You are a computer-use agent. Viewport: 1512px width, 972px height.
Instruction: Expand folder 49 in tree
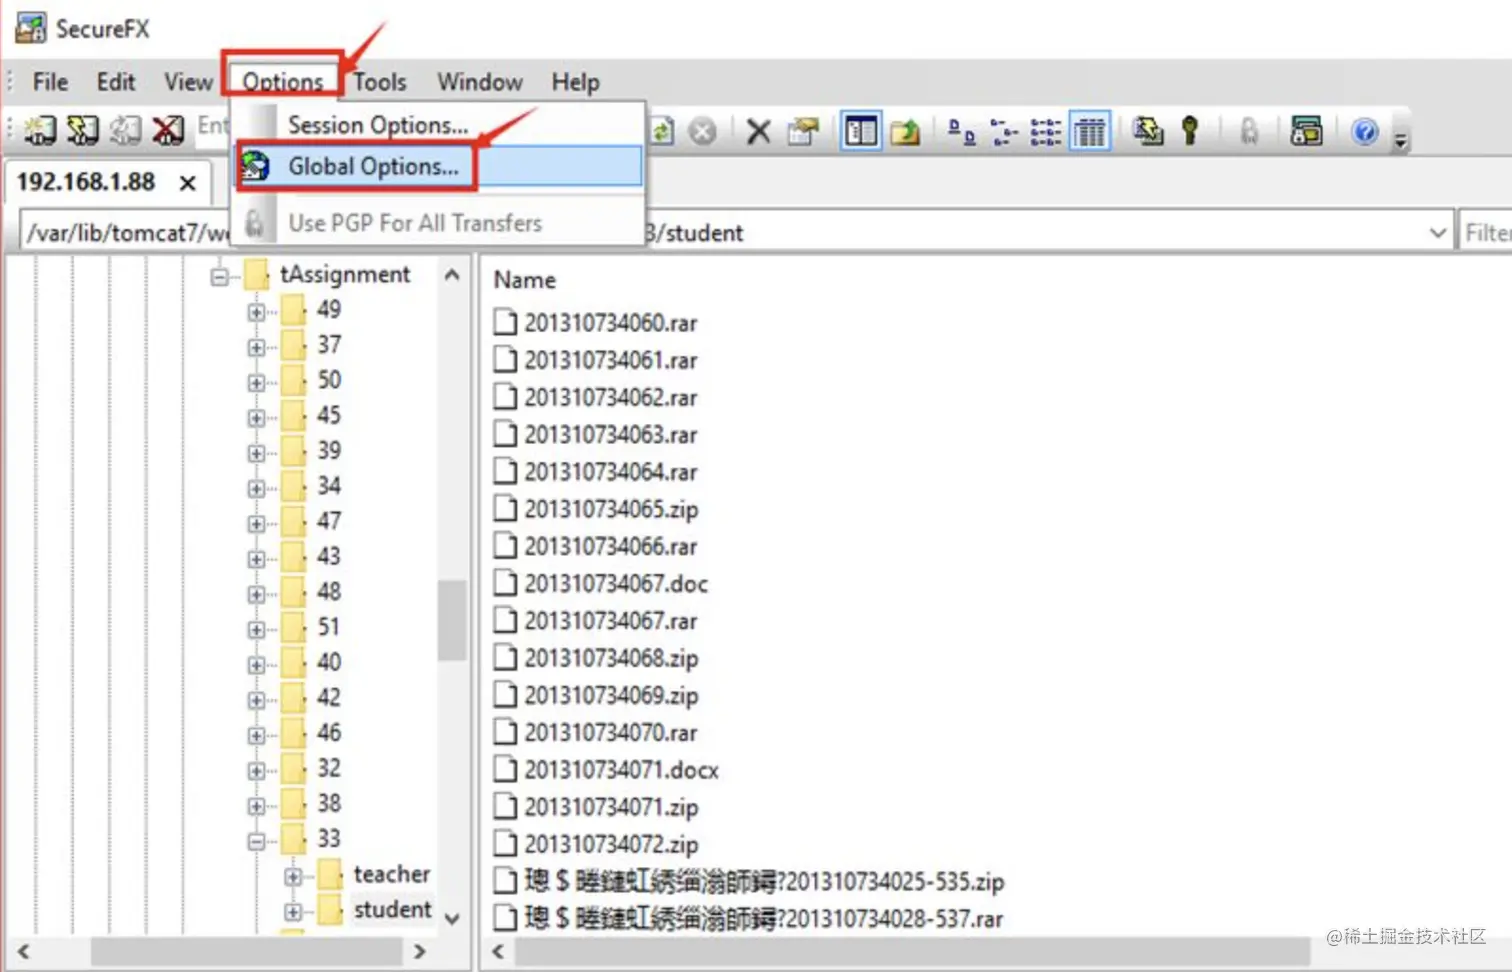coord(256,312)
